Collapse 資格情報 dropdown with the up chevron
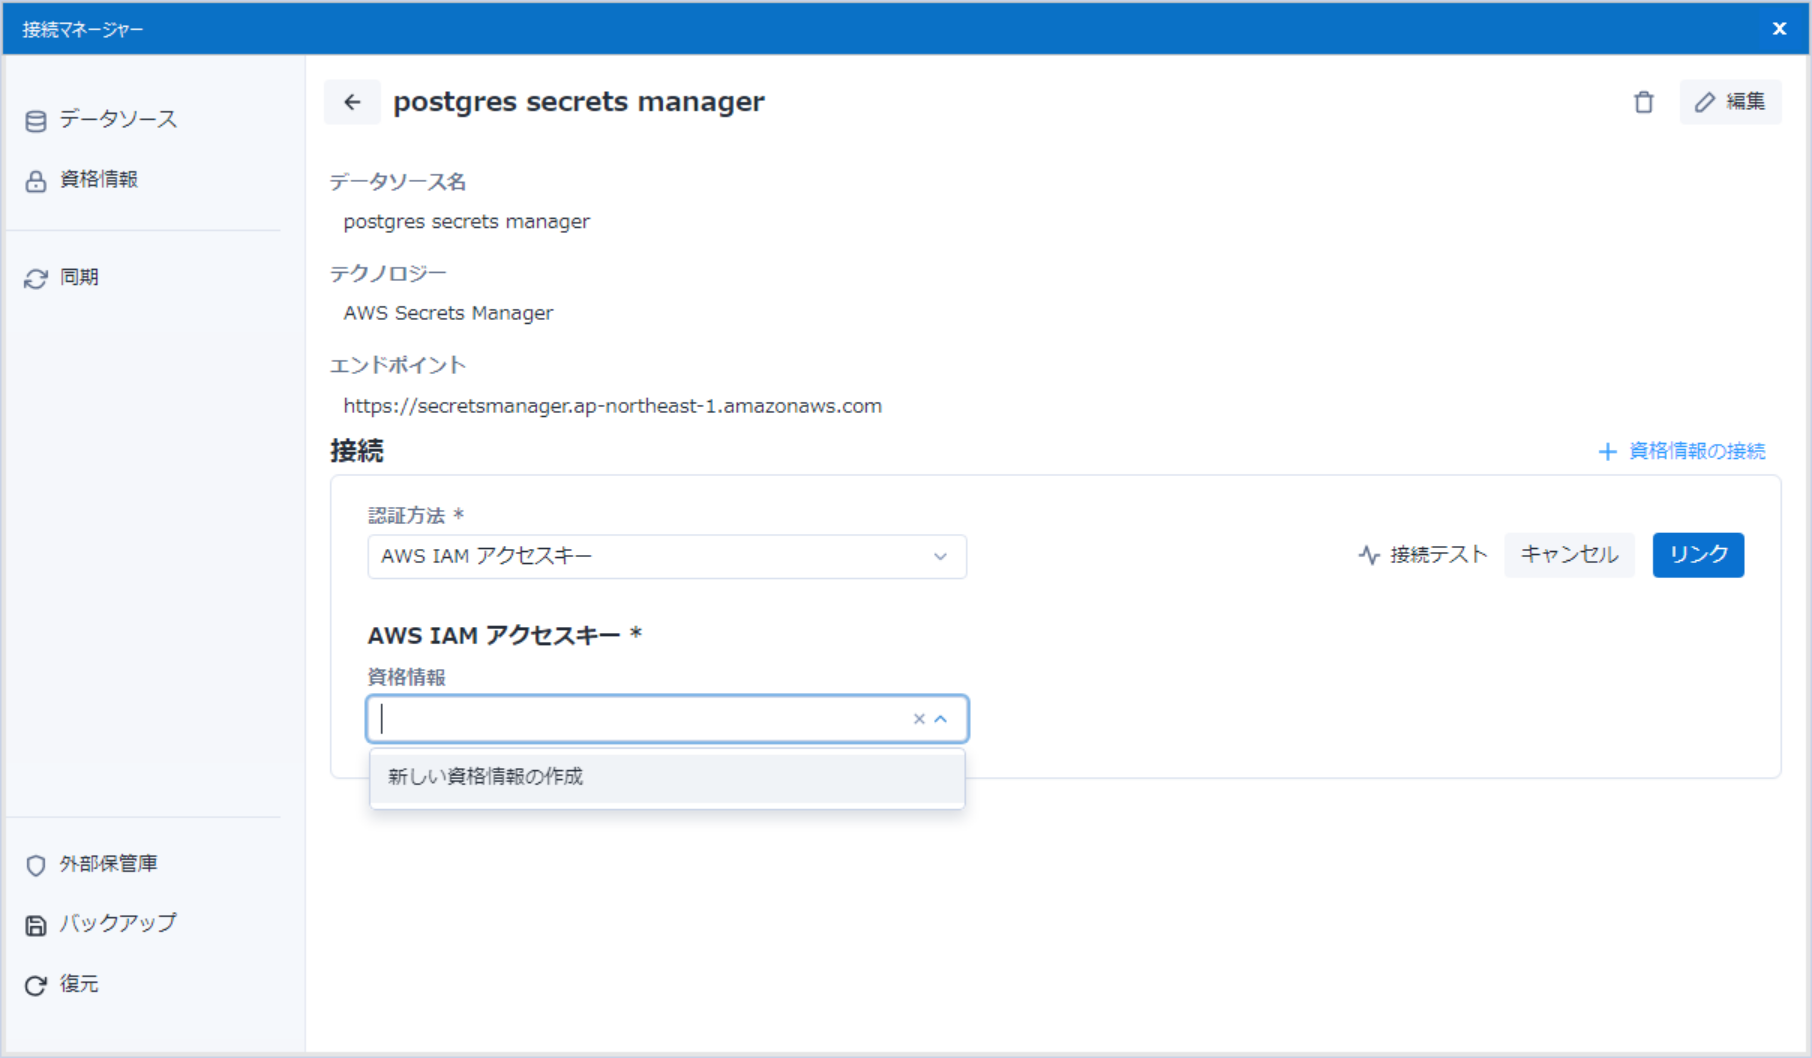This screenshot has width=1812, height=1058. [941, 718]
